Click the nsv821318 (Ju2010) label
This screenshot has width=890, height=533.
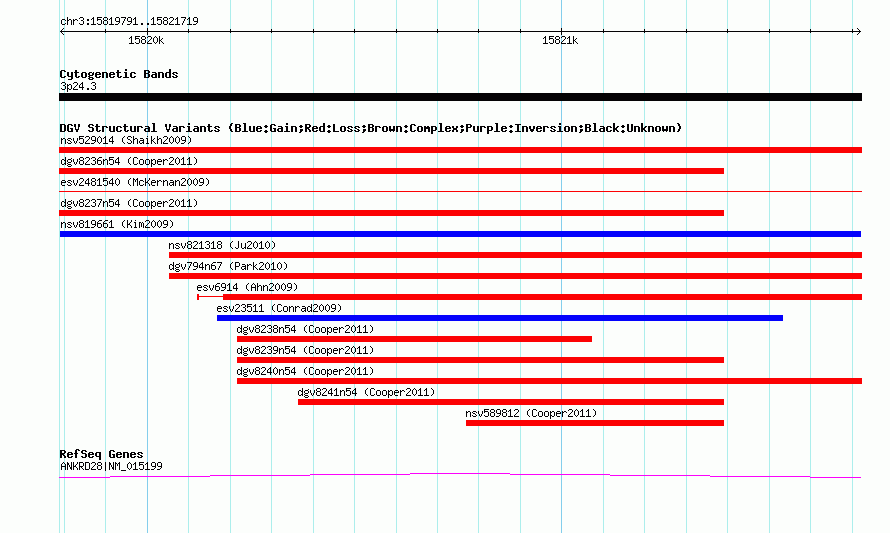pos(222,245)
